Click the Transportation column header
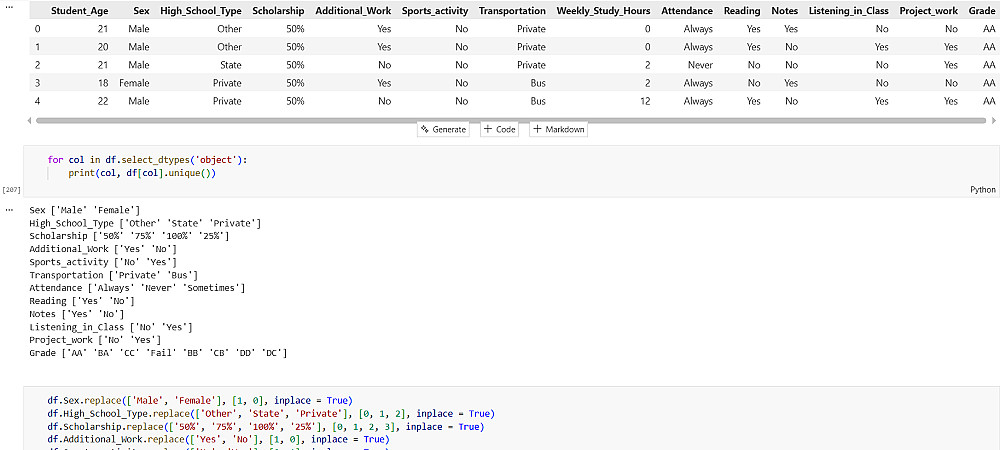Screen dimensions: 1000x450 pos(512,11)
